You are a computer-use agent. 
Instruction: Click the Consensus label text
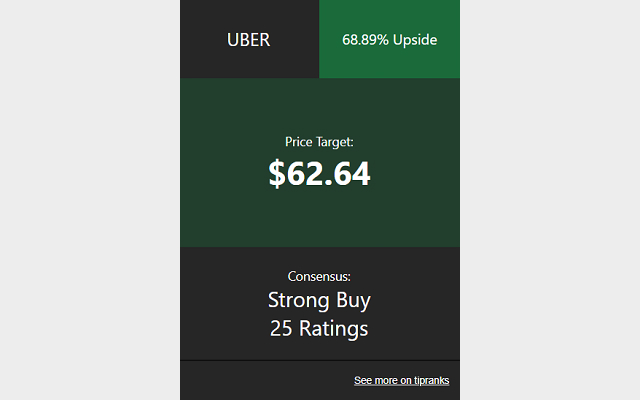[319, 276]
